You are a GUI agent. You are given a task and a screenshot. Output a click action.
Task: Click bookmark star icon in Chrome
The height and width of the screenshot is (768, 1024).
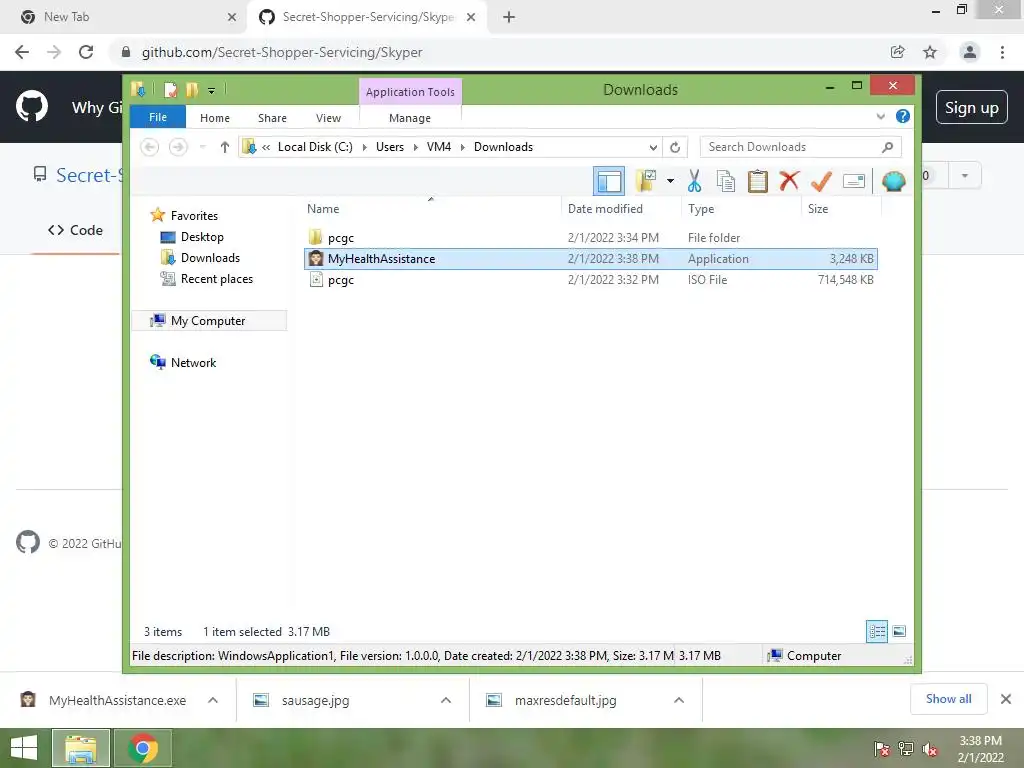(x=930, y=52)
